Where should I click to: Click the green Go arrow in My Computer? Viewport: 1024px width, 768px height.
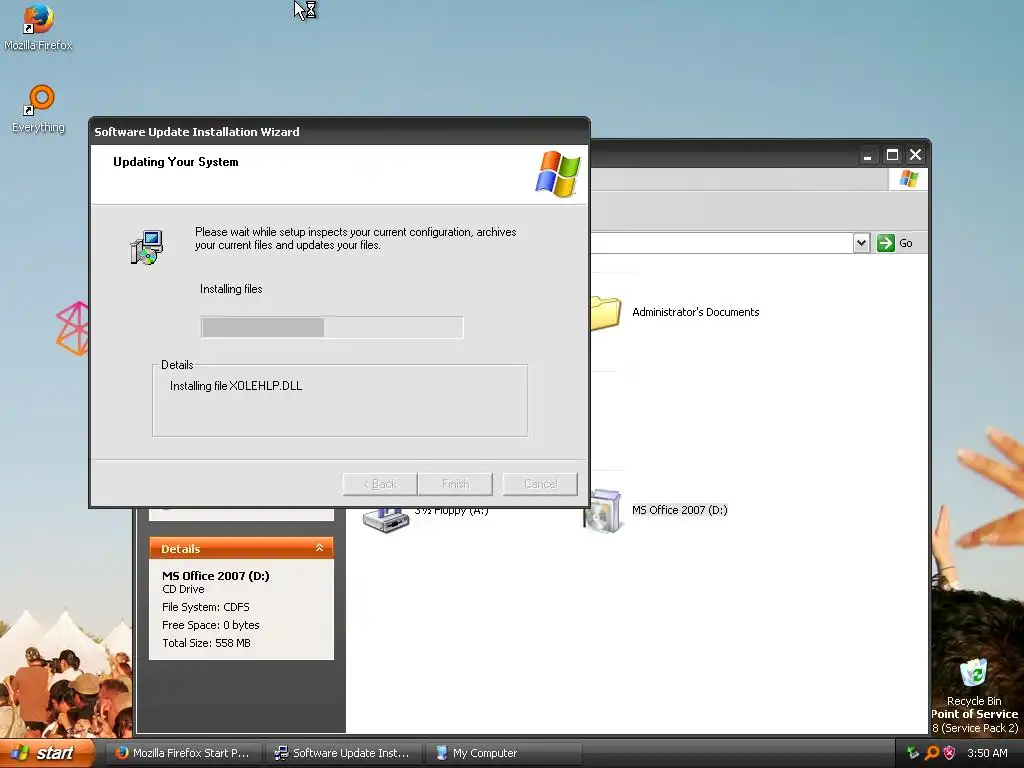pyautogui.click(x=886, y=243)
